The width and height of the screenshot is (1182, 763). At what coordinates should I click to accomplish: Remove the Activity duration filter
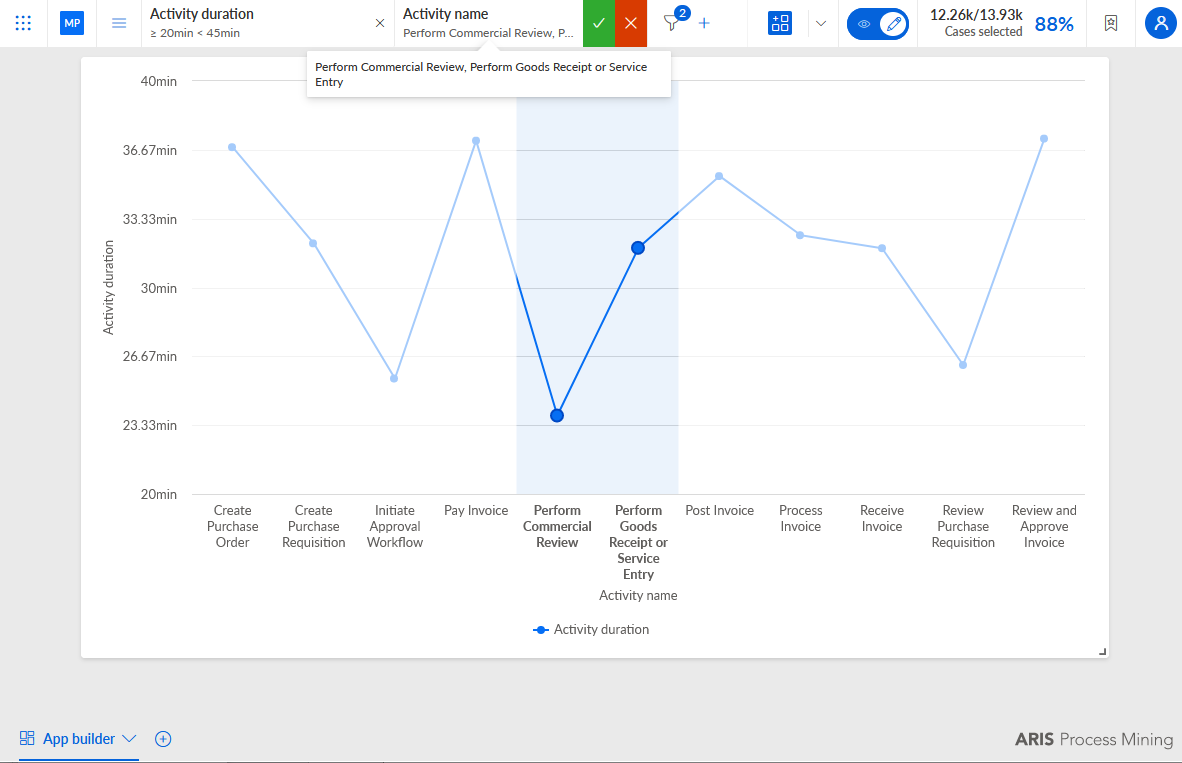380,23
